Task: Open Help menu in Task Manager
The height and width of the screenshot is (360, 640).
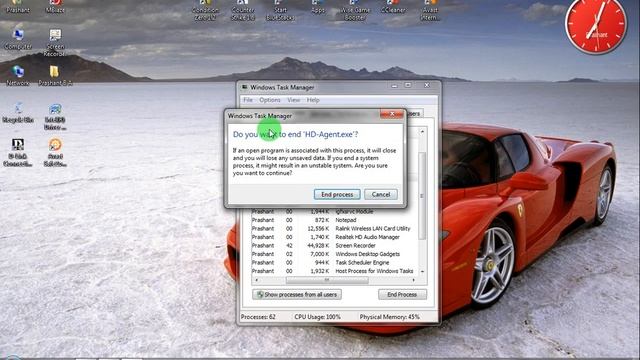Action: [313, 100]
